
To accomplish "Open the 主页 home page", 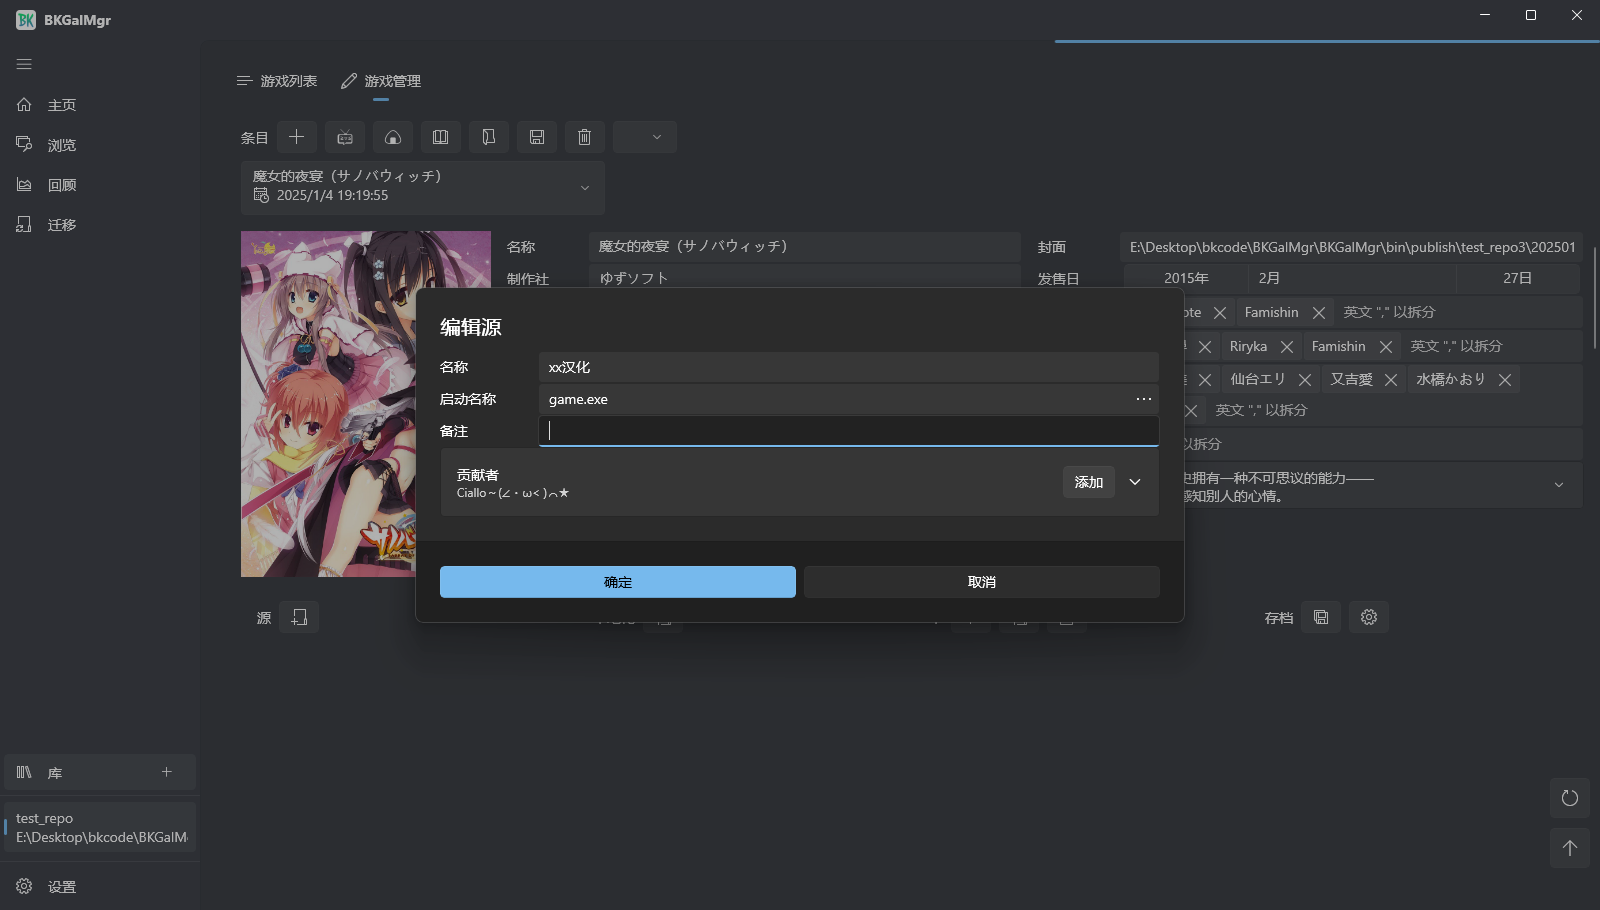I will (62, 104).
